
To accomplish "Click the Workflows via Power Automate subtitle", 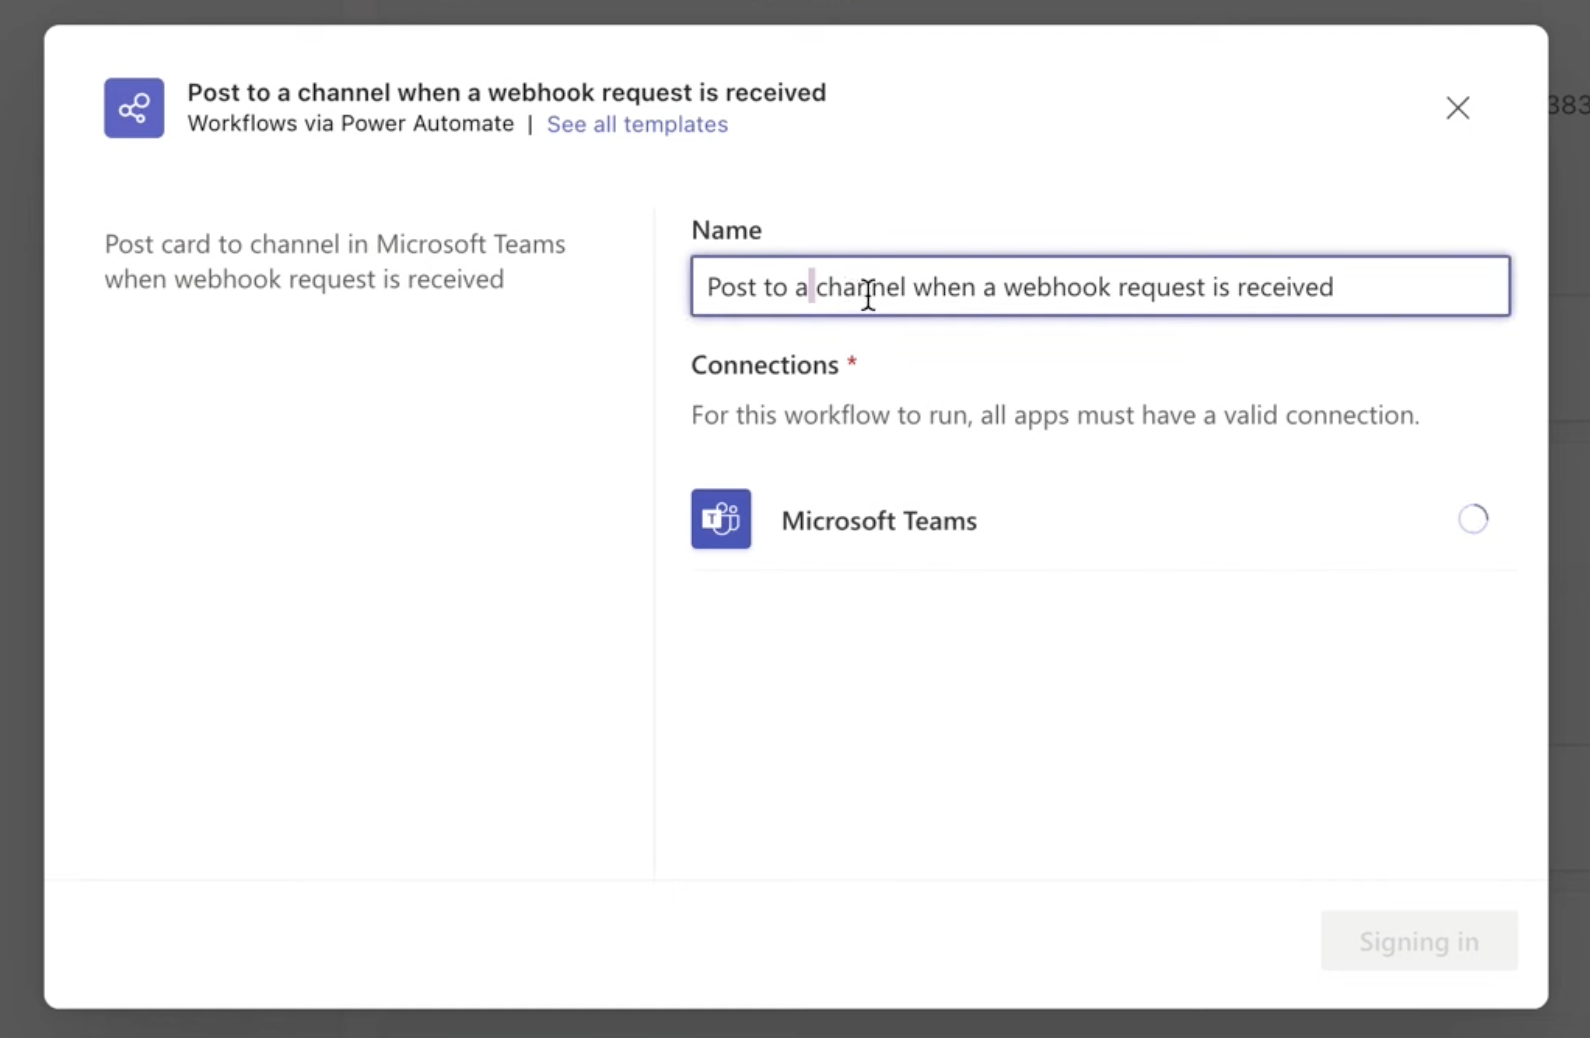I will 350,124.
